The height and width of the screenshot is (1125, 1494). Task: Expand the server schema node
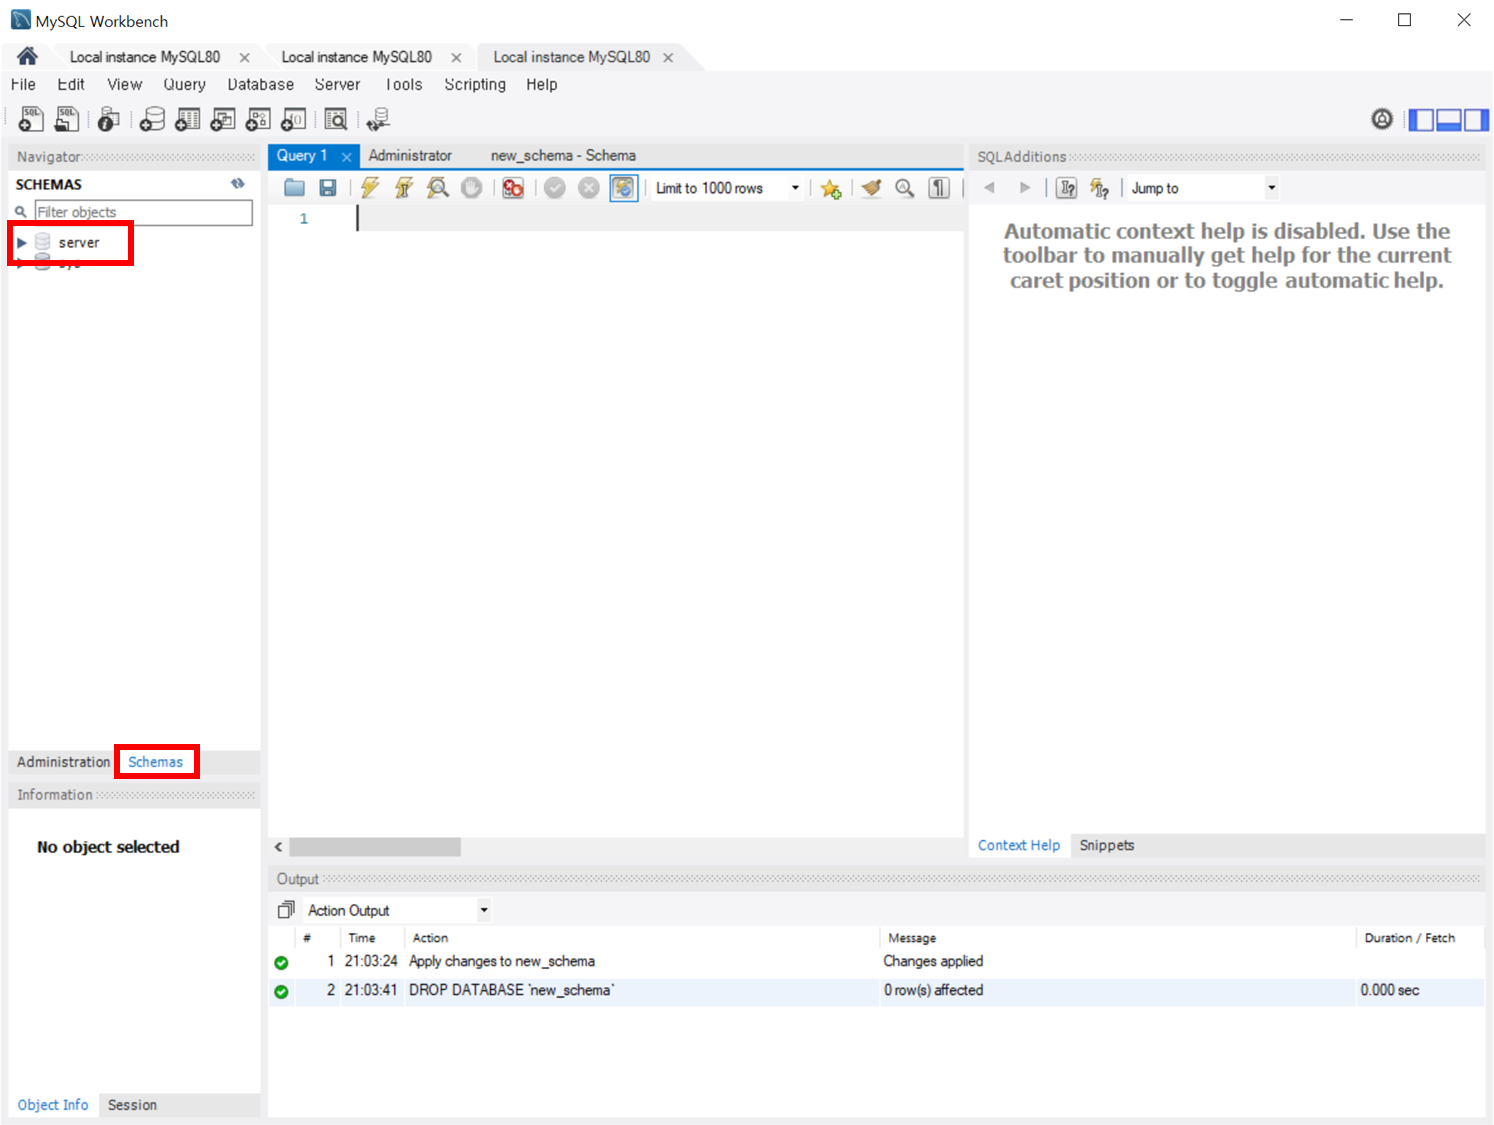click(21, 243)
